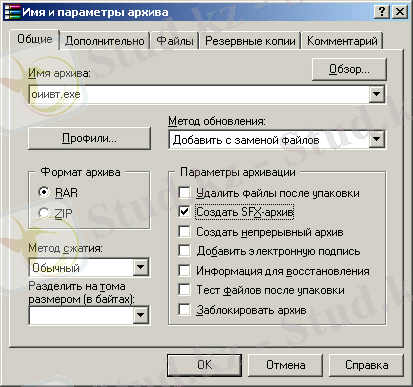Tick "Создать непрерывный архив" checkbox
The image size is (413, 387).
184,231
